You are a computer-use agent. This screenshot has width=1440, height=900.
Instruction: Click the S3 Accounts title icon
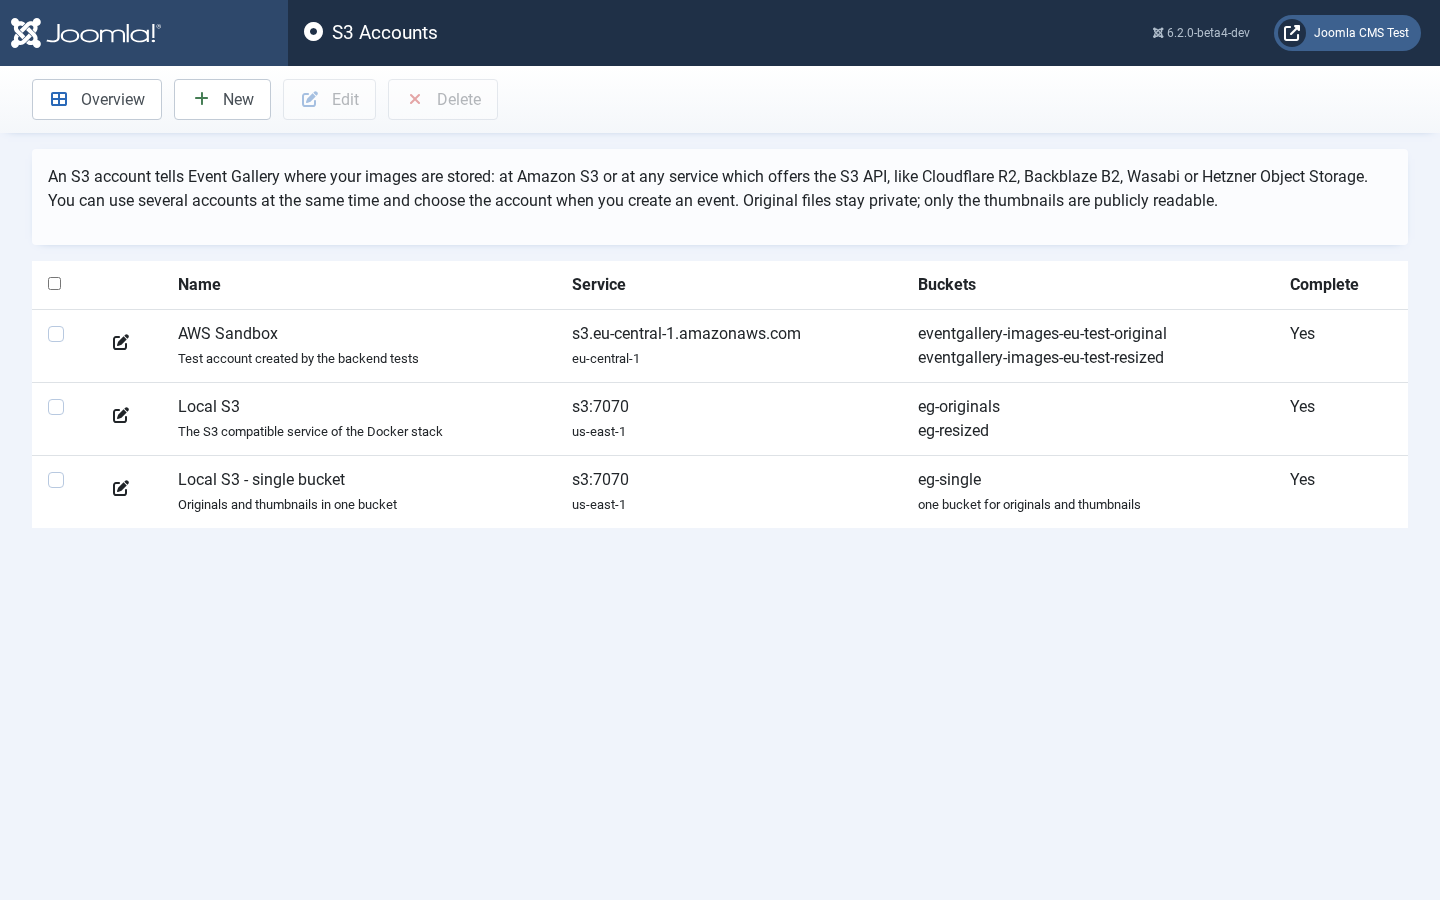tap(313, 32)
